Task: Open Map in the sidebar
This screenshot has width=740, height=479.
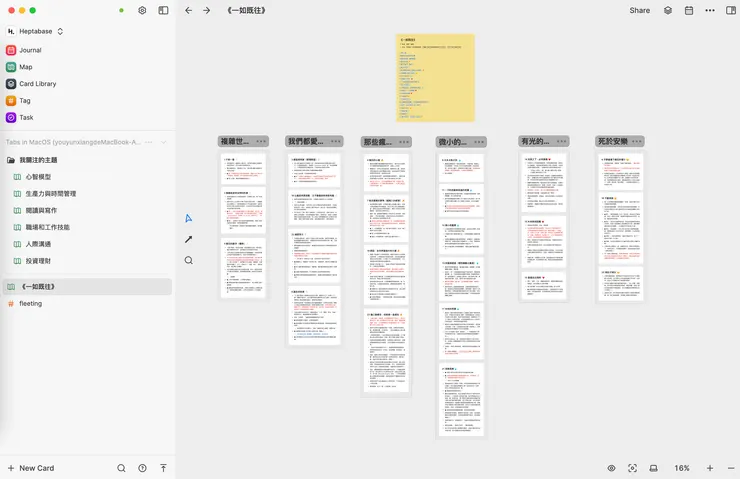Action: [x=26, y=67]
